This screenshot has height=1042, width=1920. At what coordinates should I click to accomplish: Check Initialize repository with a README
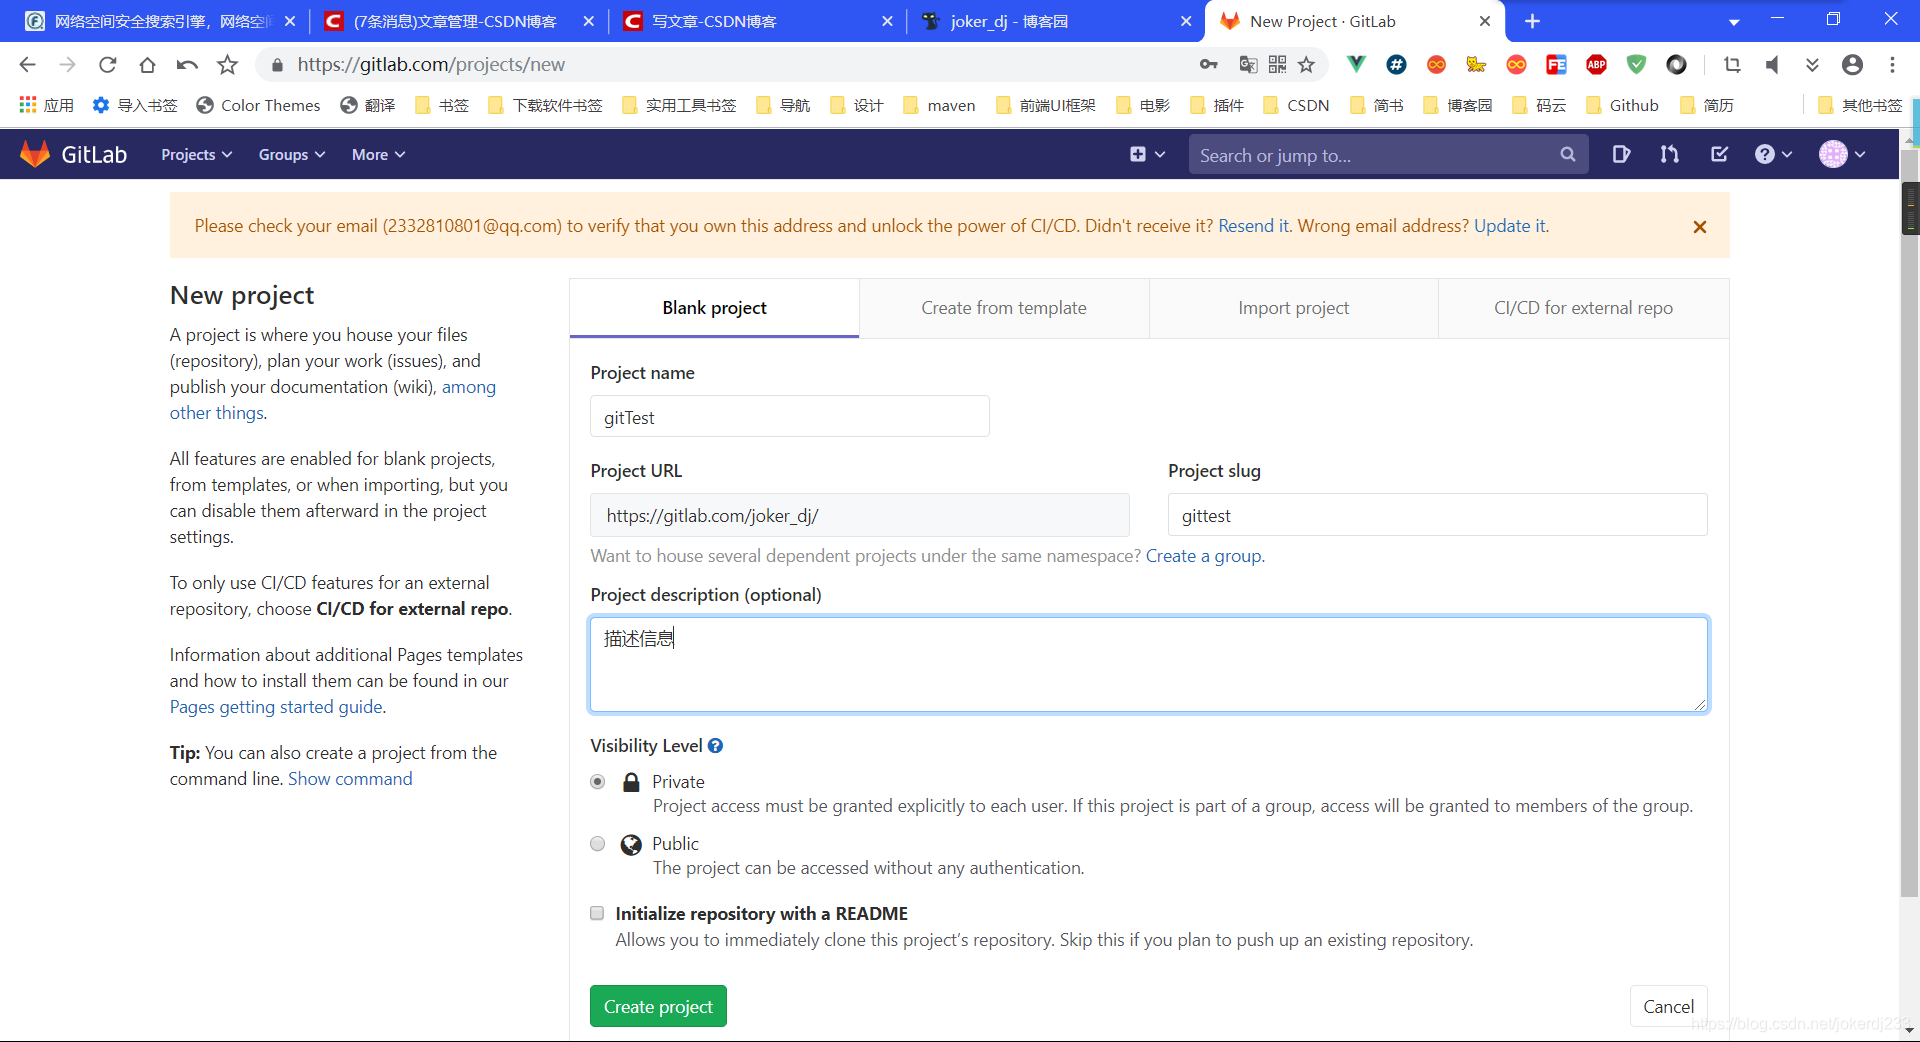(597, 913)
